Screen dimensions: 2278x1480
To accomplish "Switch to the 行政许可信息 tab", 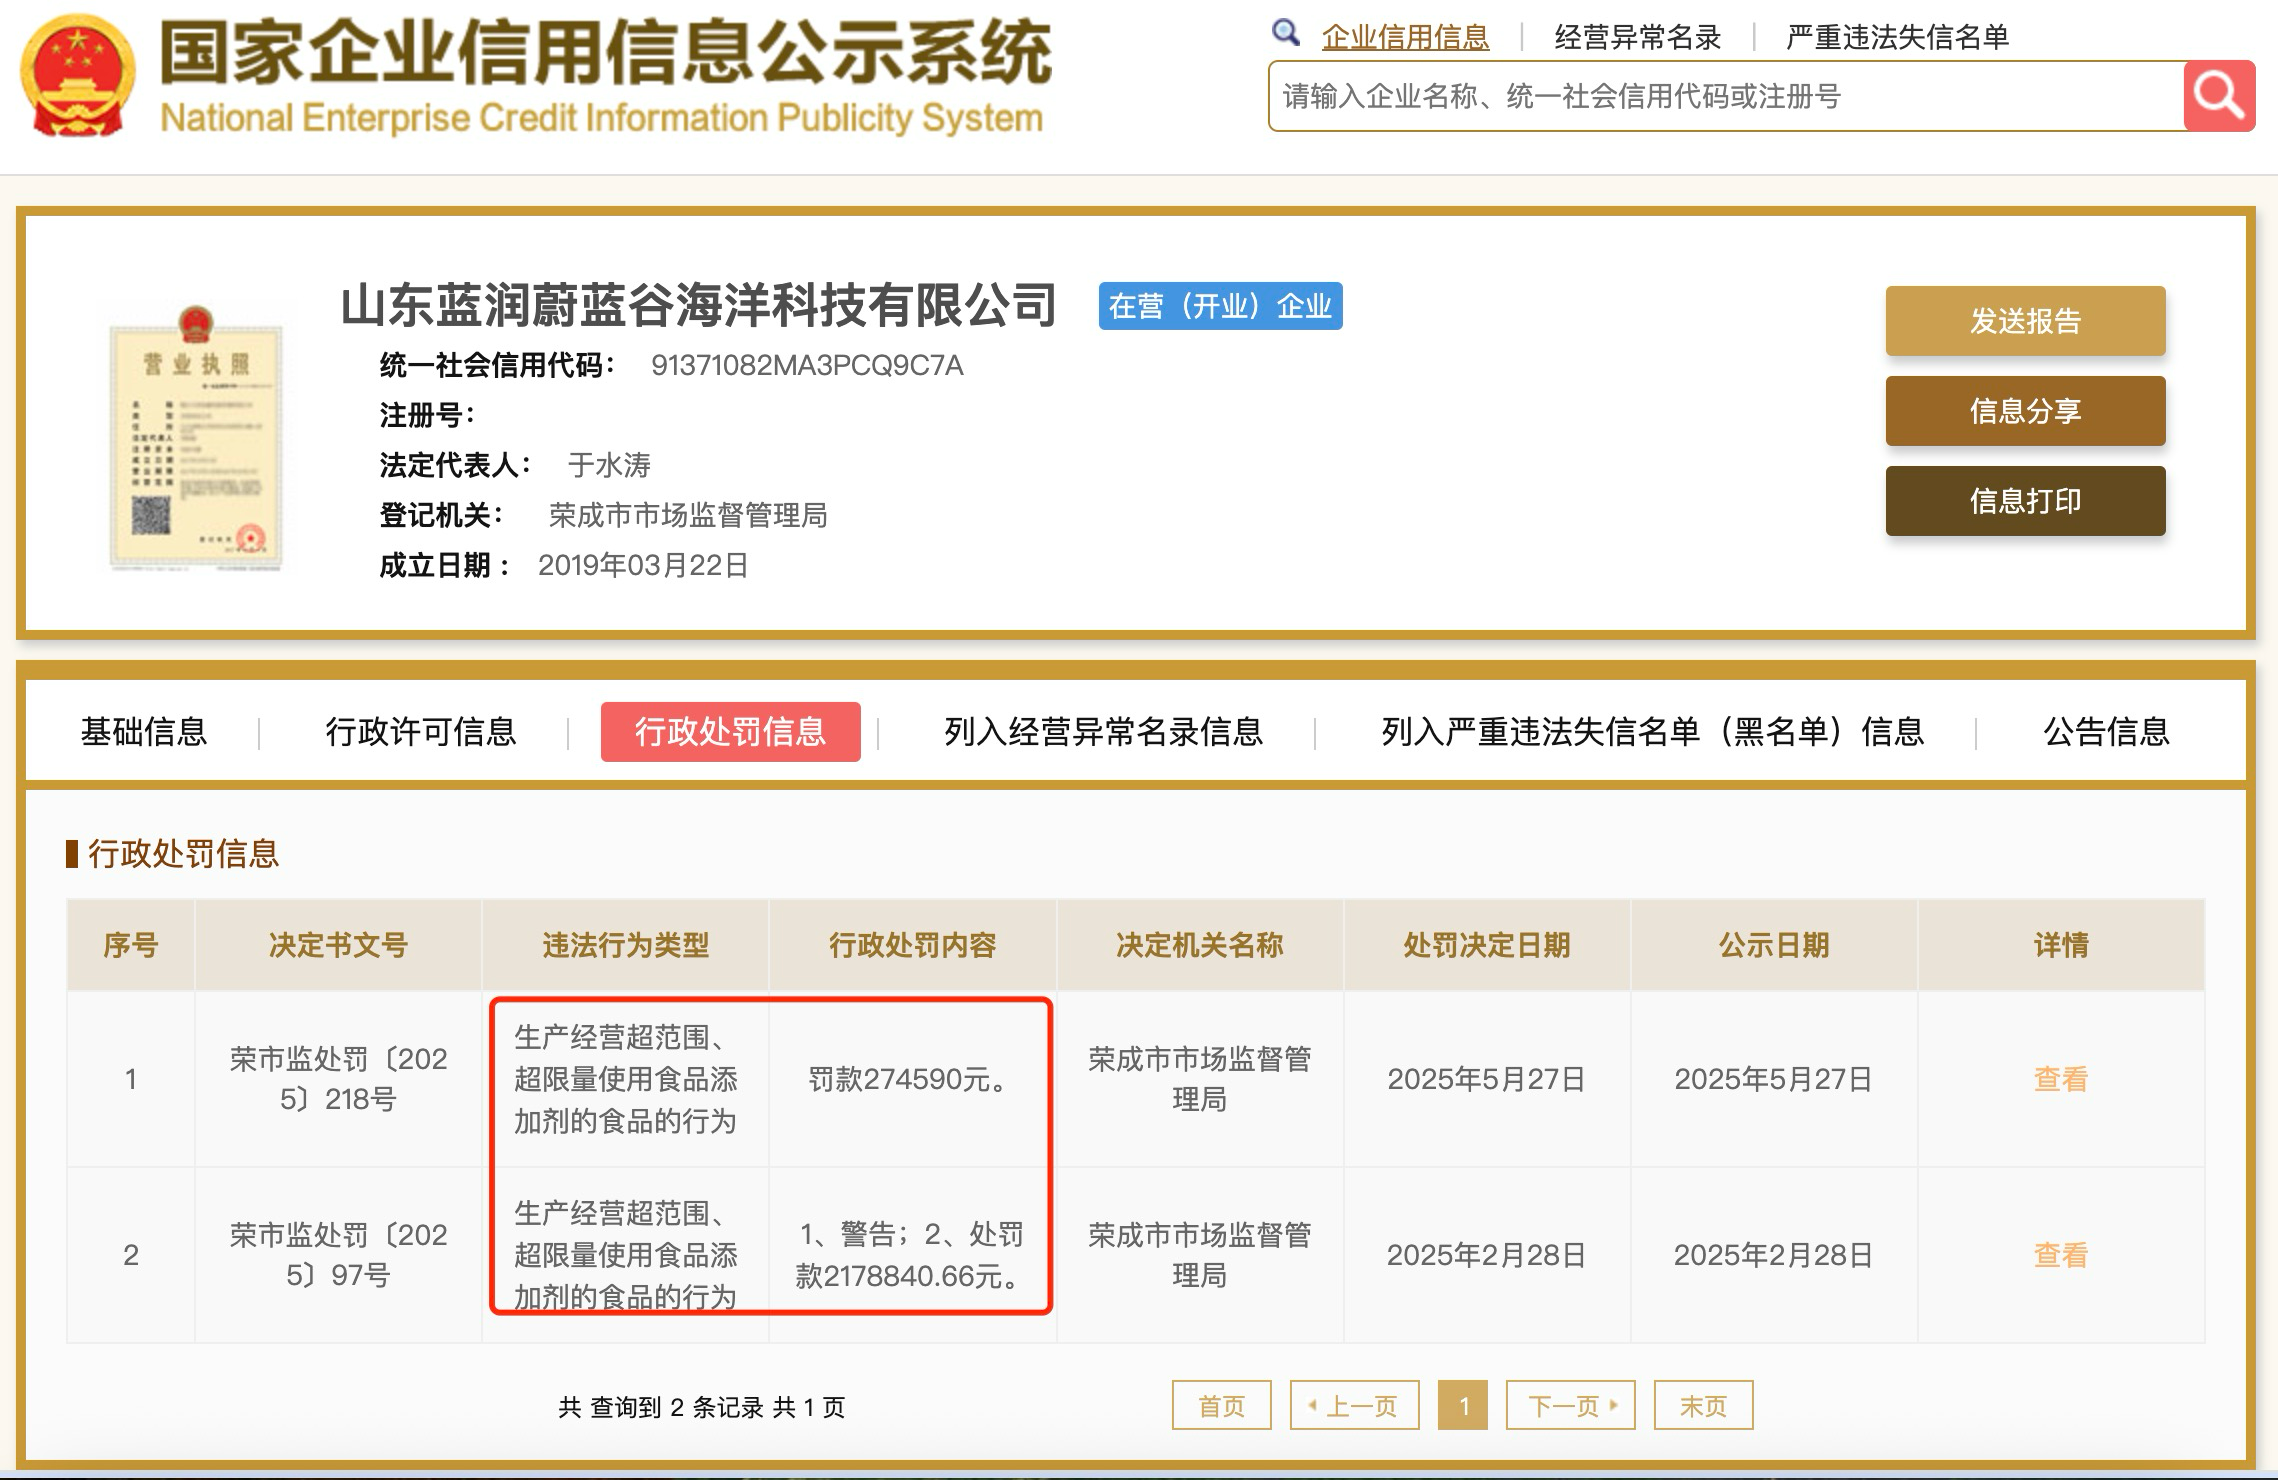I will [x=421, y=732].
